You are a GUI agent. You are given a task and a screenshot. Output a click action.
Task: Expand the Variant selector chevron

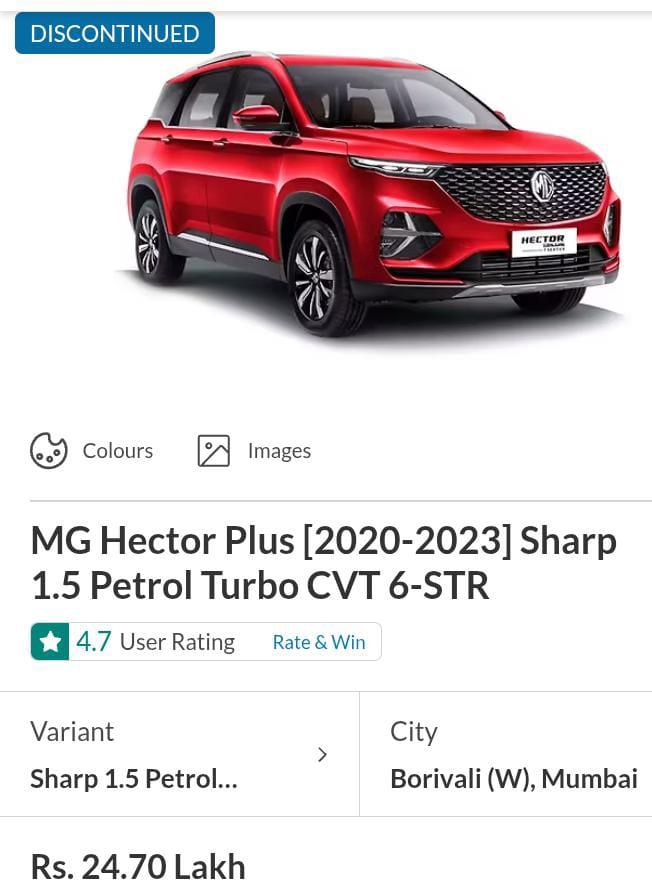click(x=322, y=754)
